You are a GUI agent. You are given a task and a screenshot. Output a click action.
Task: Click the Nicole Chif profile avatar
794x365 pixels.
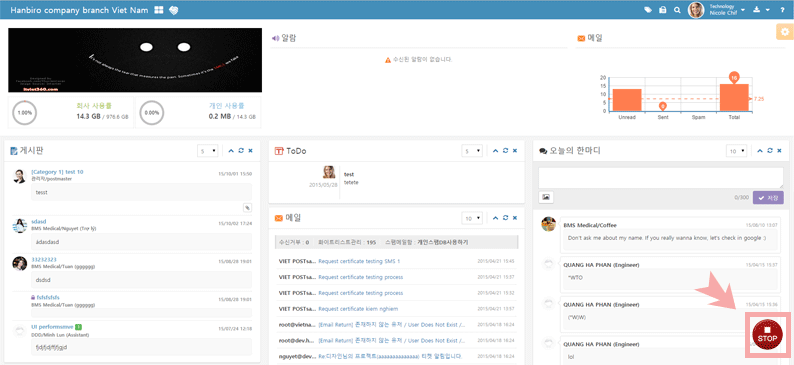click(x=696, y=10)
